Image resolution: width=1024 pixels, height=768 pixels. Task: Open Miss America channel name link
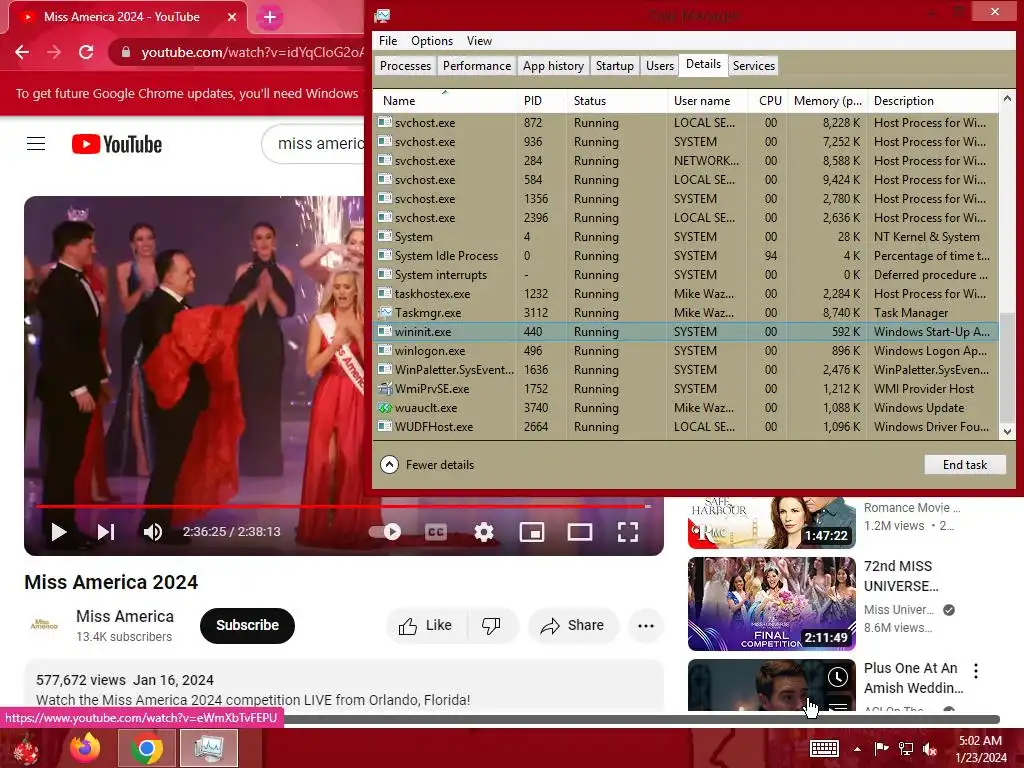click(125, 616)
